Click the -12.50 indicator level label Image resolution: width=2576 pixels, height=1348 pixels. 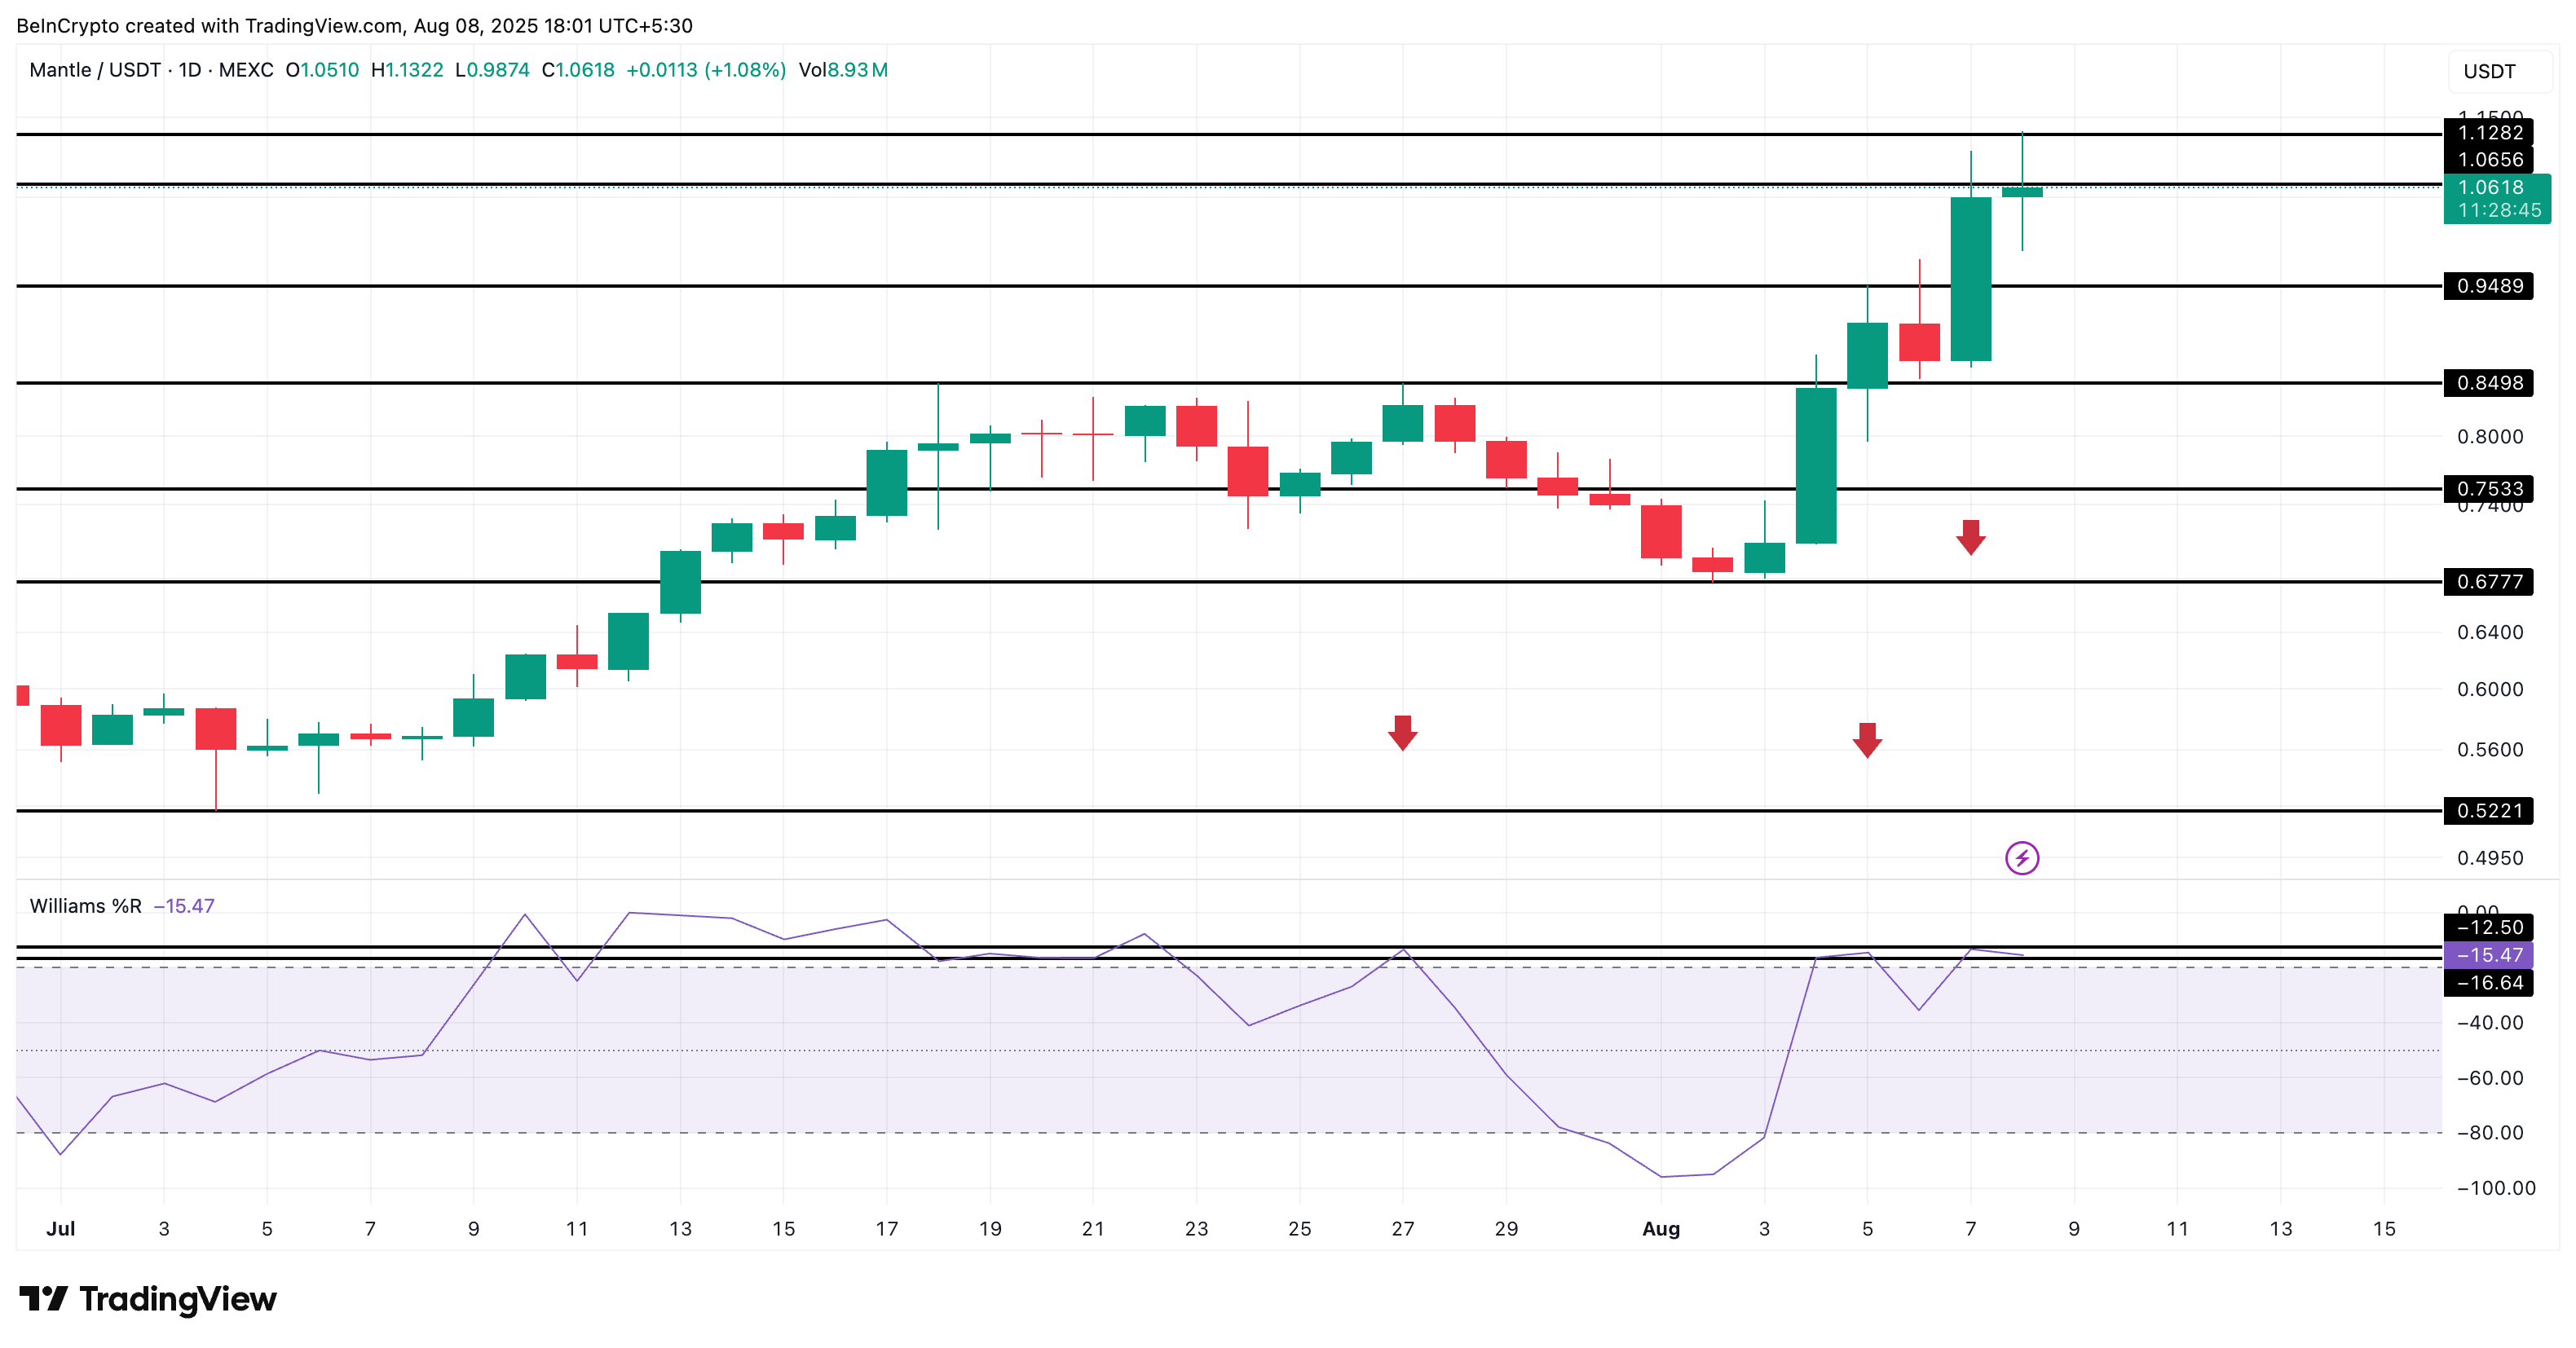point(2488,927)
